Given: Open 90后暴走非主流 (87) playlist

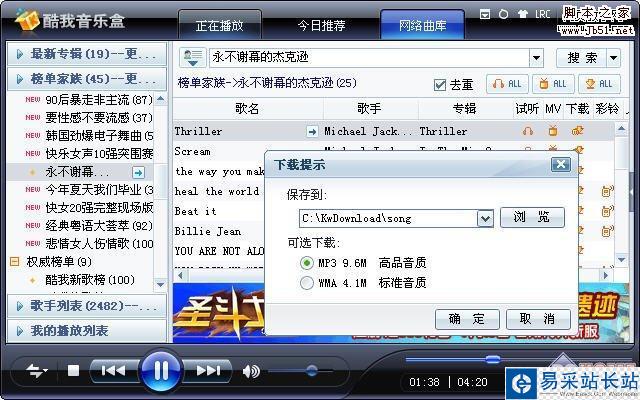Looking at the screenshot, I should point(99,100).
